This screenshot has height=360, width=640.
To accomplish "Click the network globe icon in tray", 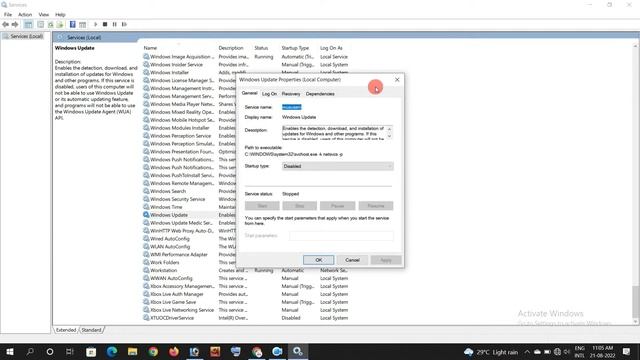I will [557, 351].
